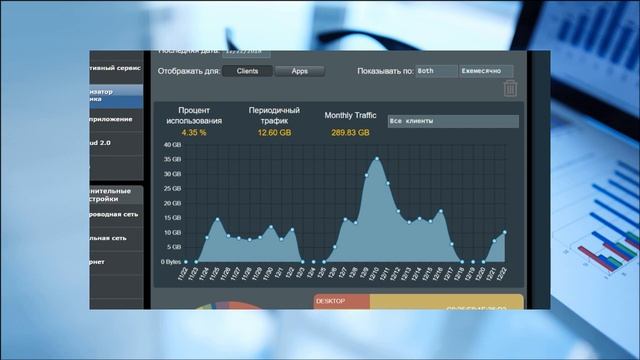Screen dimensions: 640x360
Task: Select the highlighted Traffic Analyzer sidebar item
Action: click(x=116, y=96)
